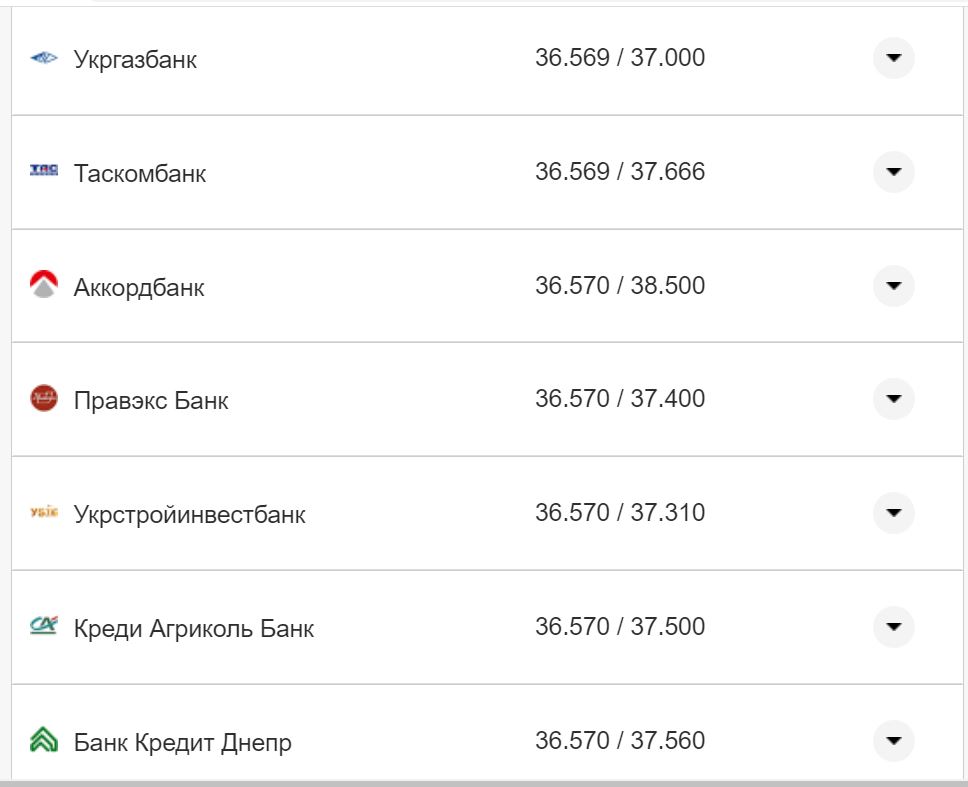Viewport: 968px width, 787px height.
Task: Expand the Банк Кредит Днепр arrow
Action: tap(893, 740)
